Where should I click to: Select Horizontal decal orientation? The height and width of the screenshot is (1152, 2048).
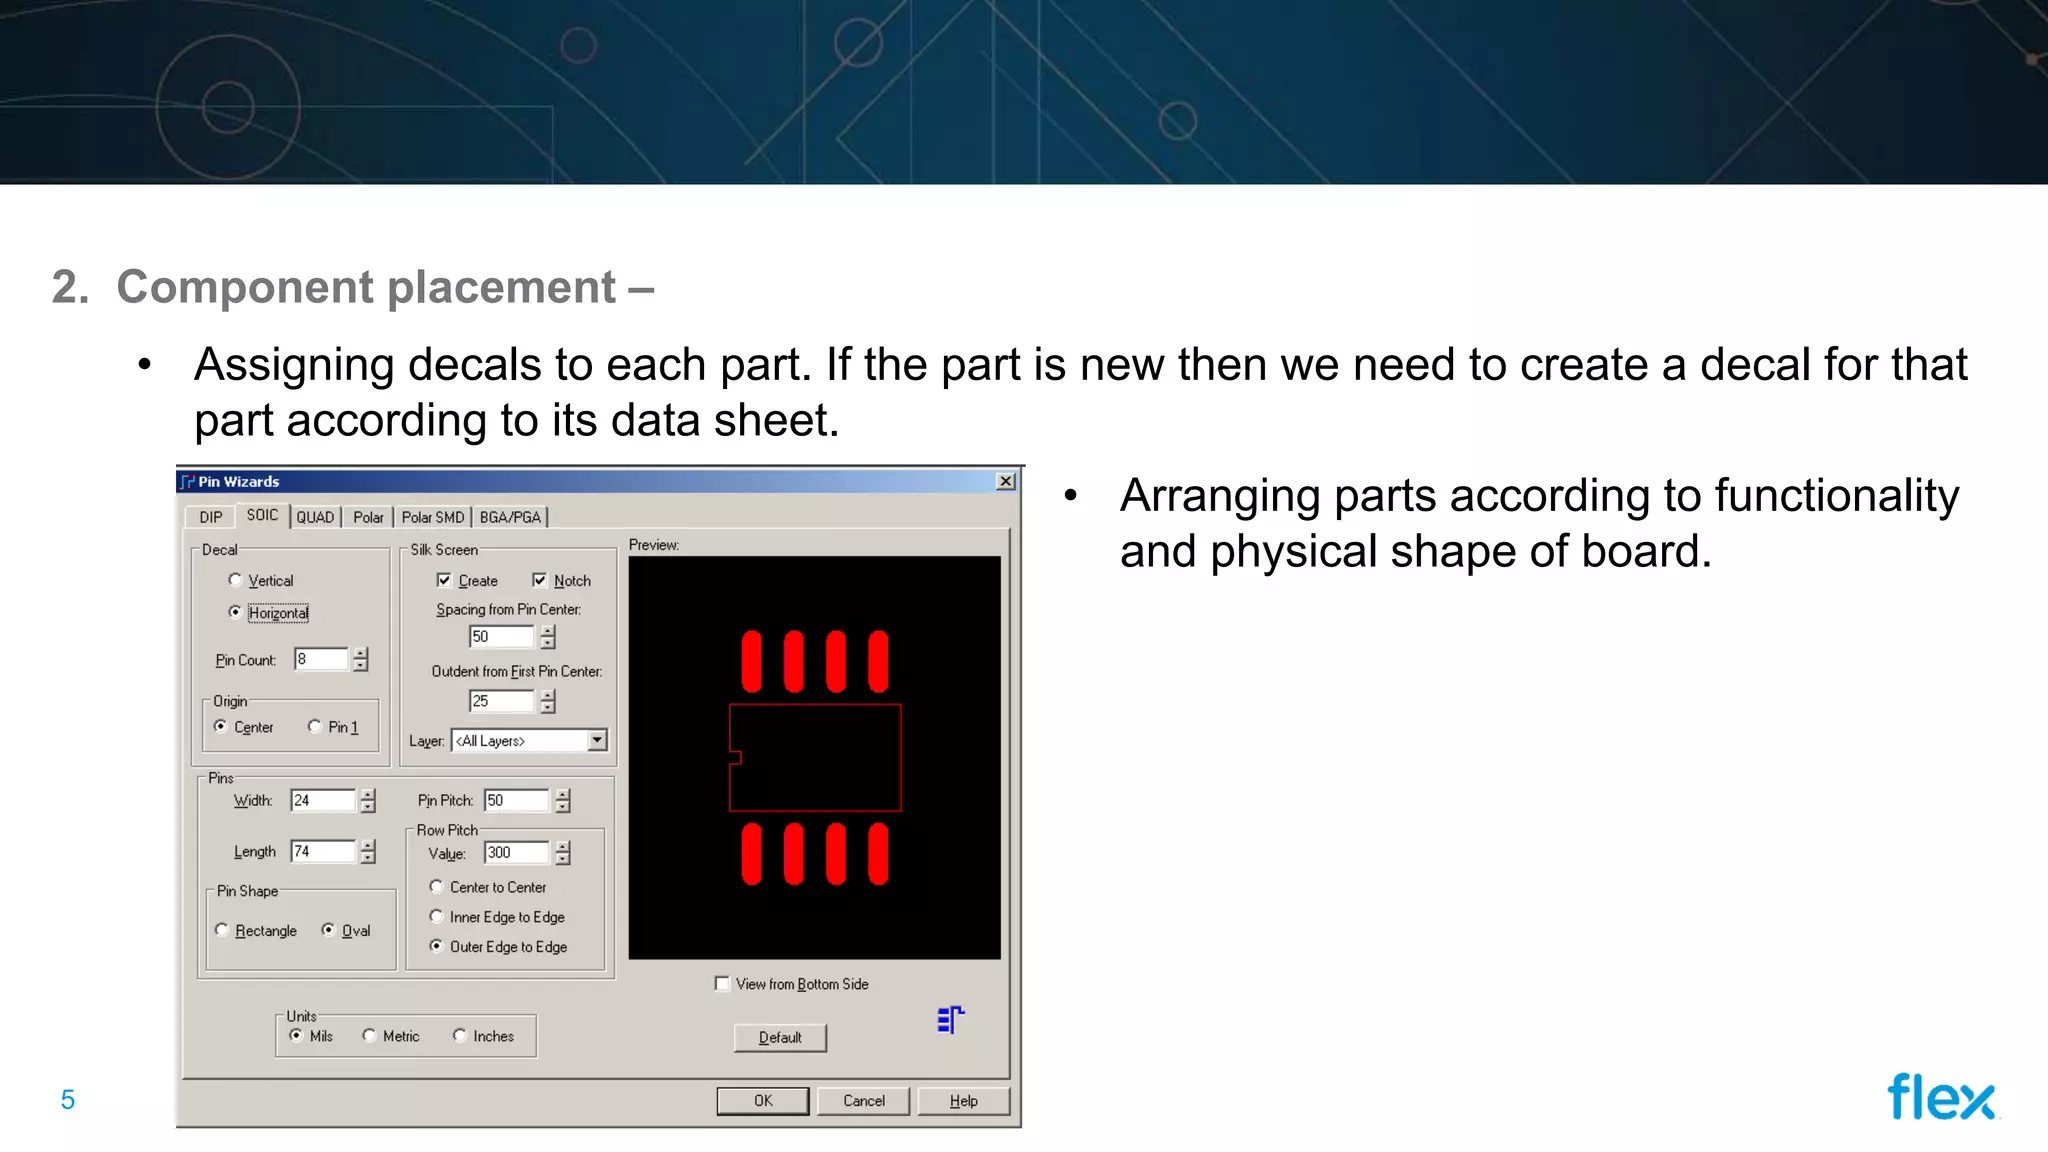[268, 613]
